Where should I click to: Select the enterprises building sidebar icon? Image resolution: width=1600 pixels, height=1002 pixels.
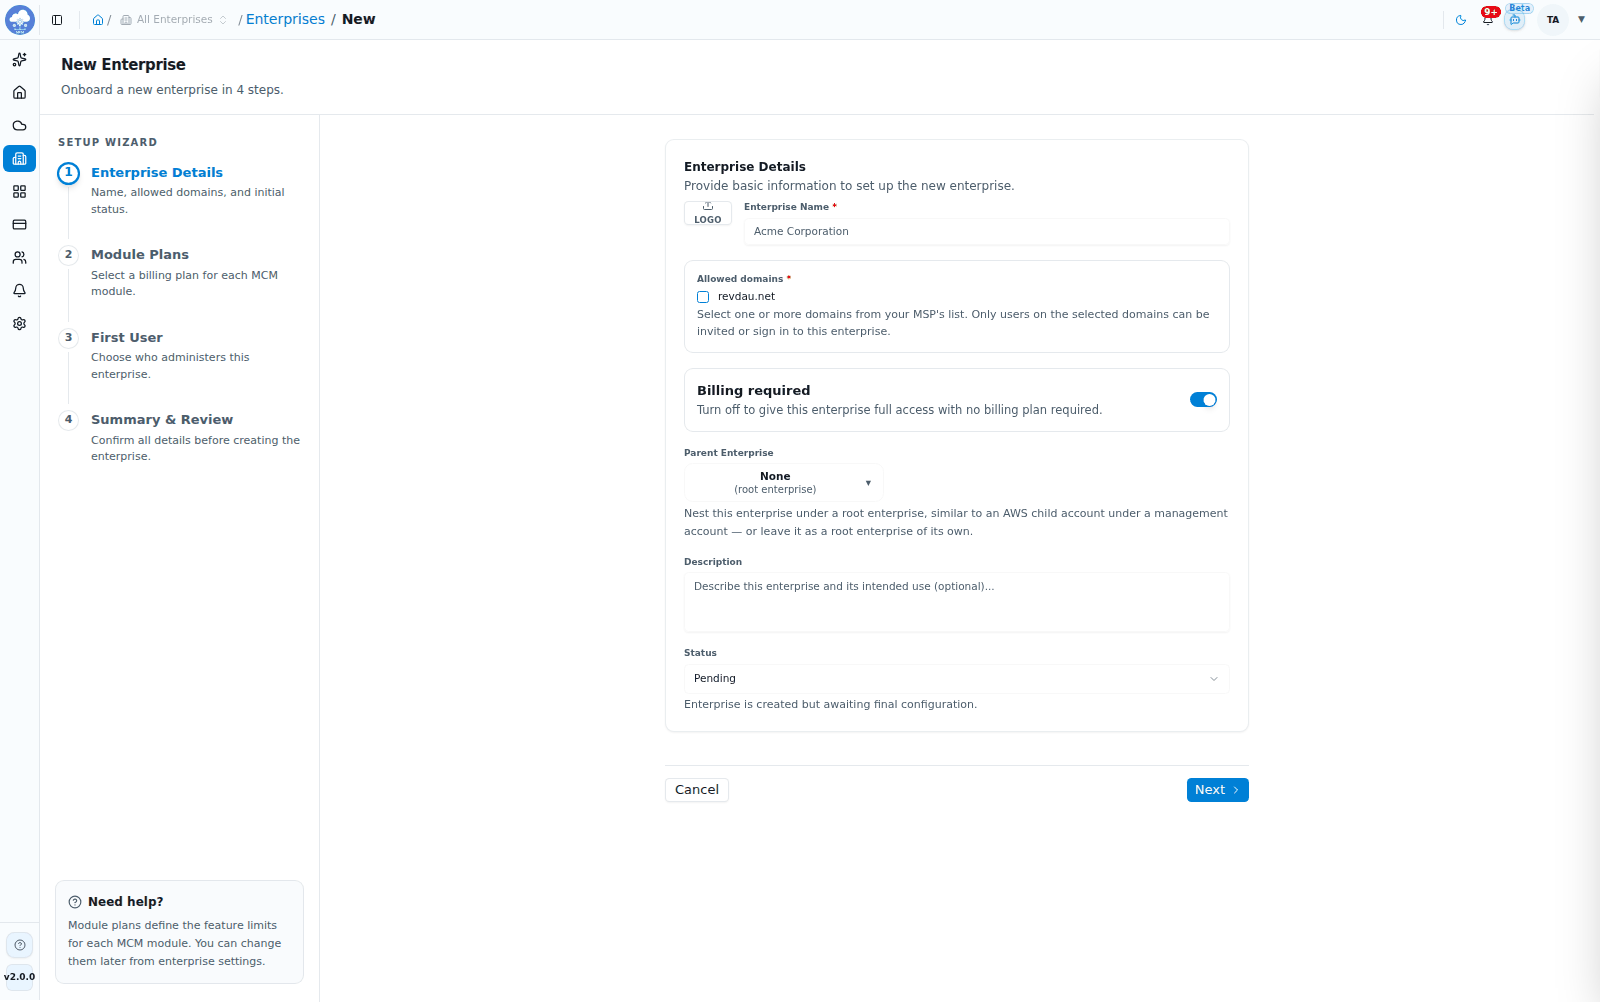tap(19, 159)
